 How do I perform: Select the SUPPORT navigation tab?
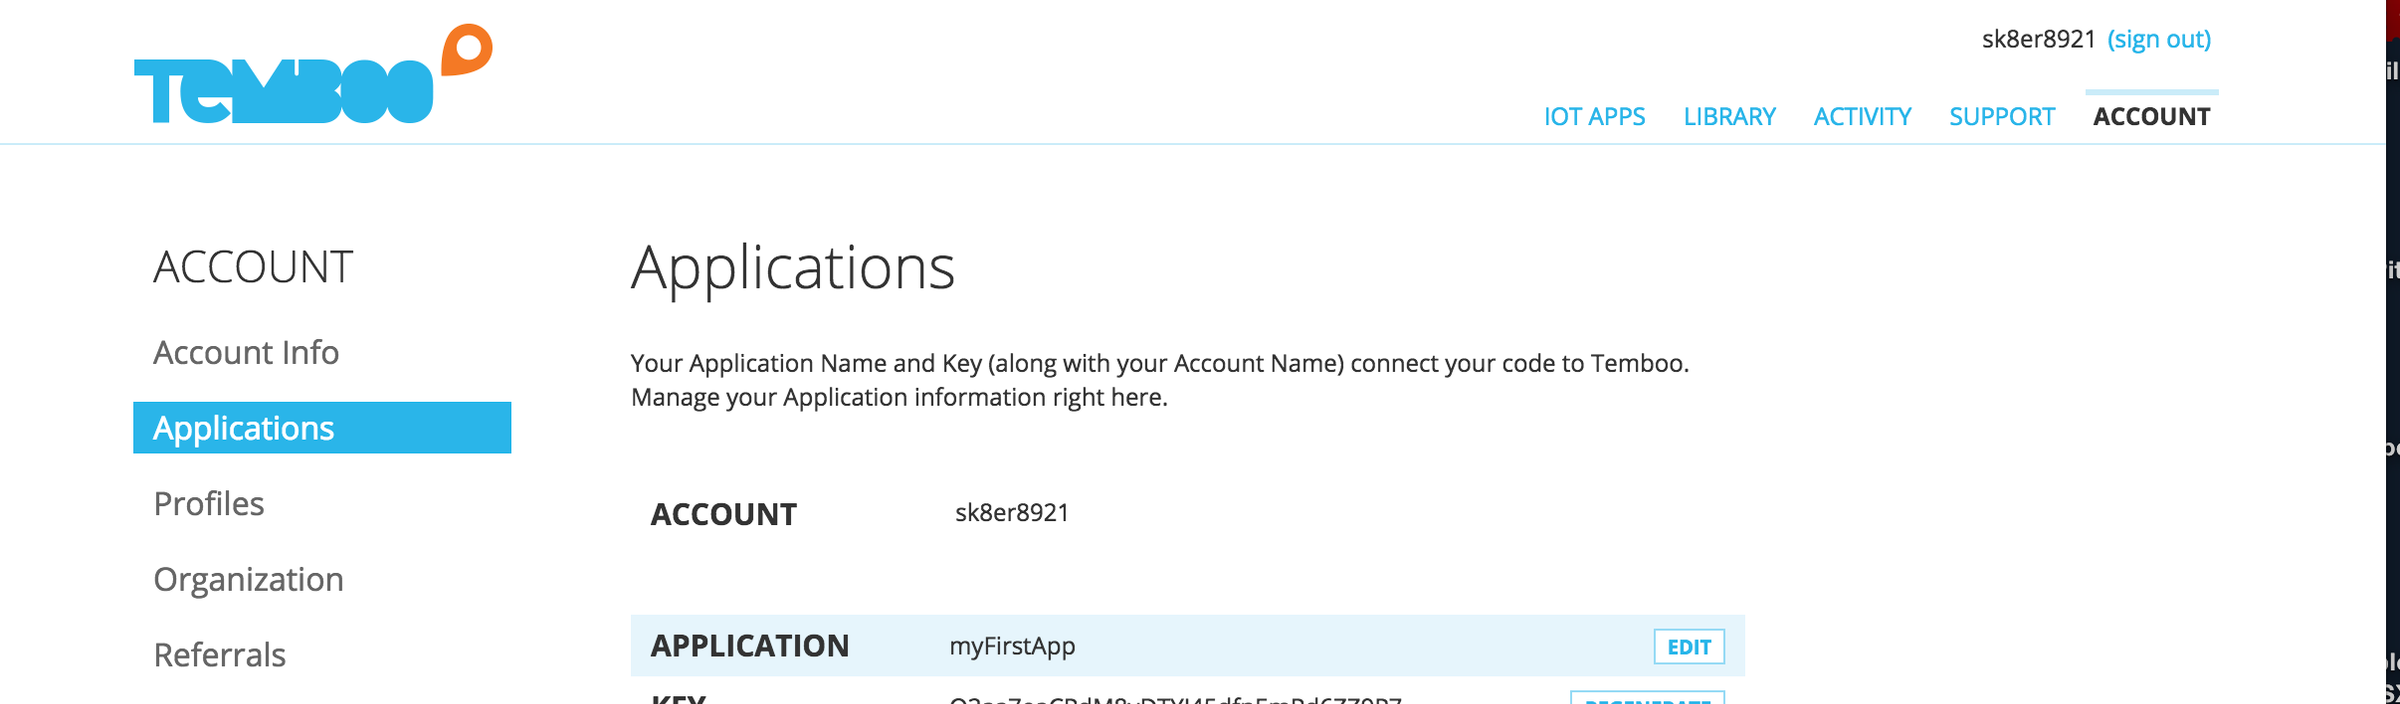coord(2001,117)
